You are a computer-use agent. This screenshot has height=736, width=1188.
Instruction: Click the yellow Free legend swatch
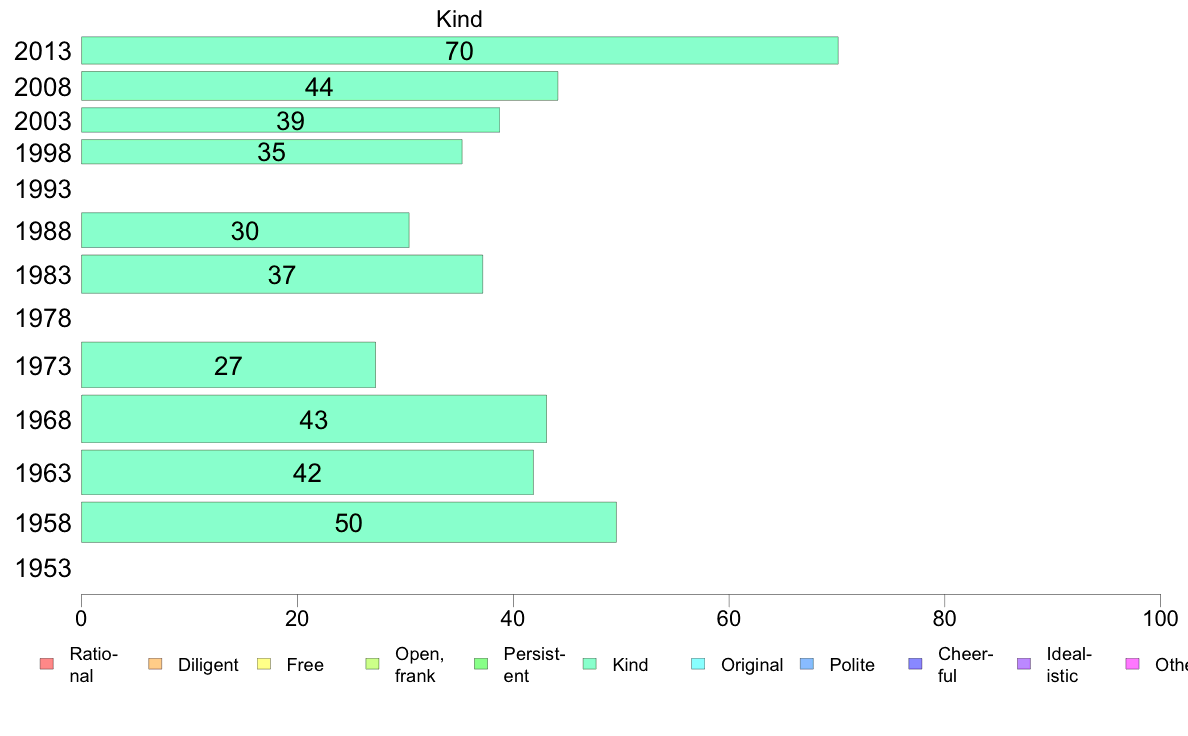click(264, 664)
